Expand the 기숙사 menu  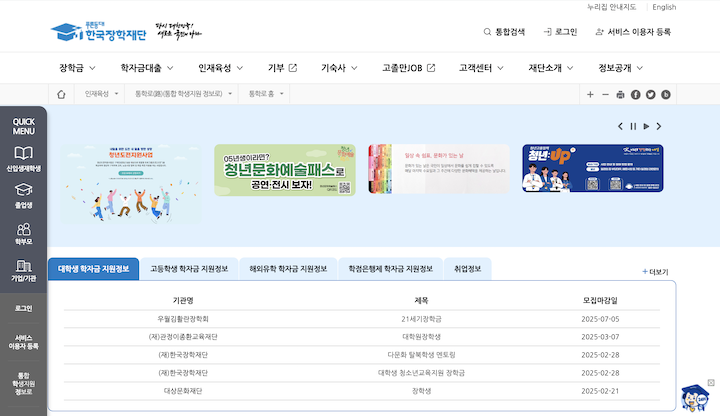(x=339, y=68)
